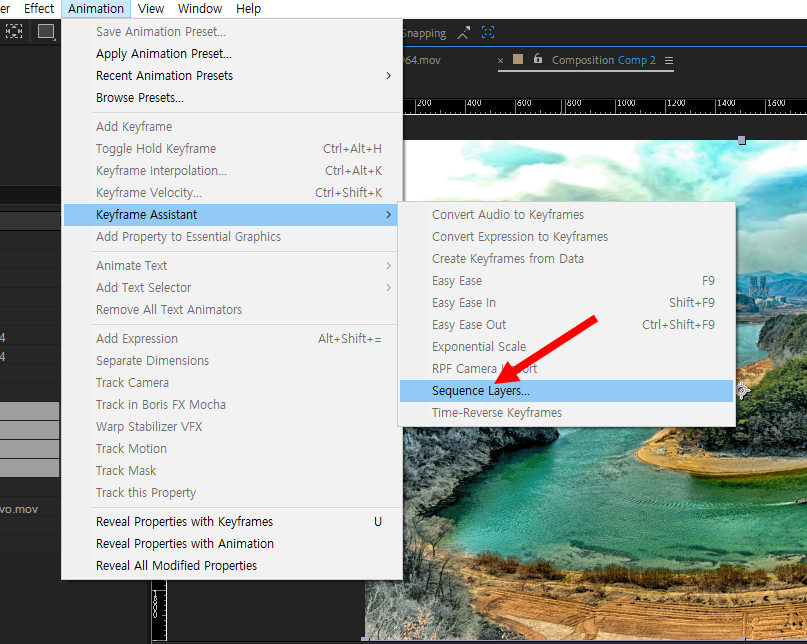Choose Apply Animation Preset
The height and width of the screenshot is (644, 807).
[x=232, y=54]
